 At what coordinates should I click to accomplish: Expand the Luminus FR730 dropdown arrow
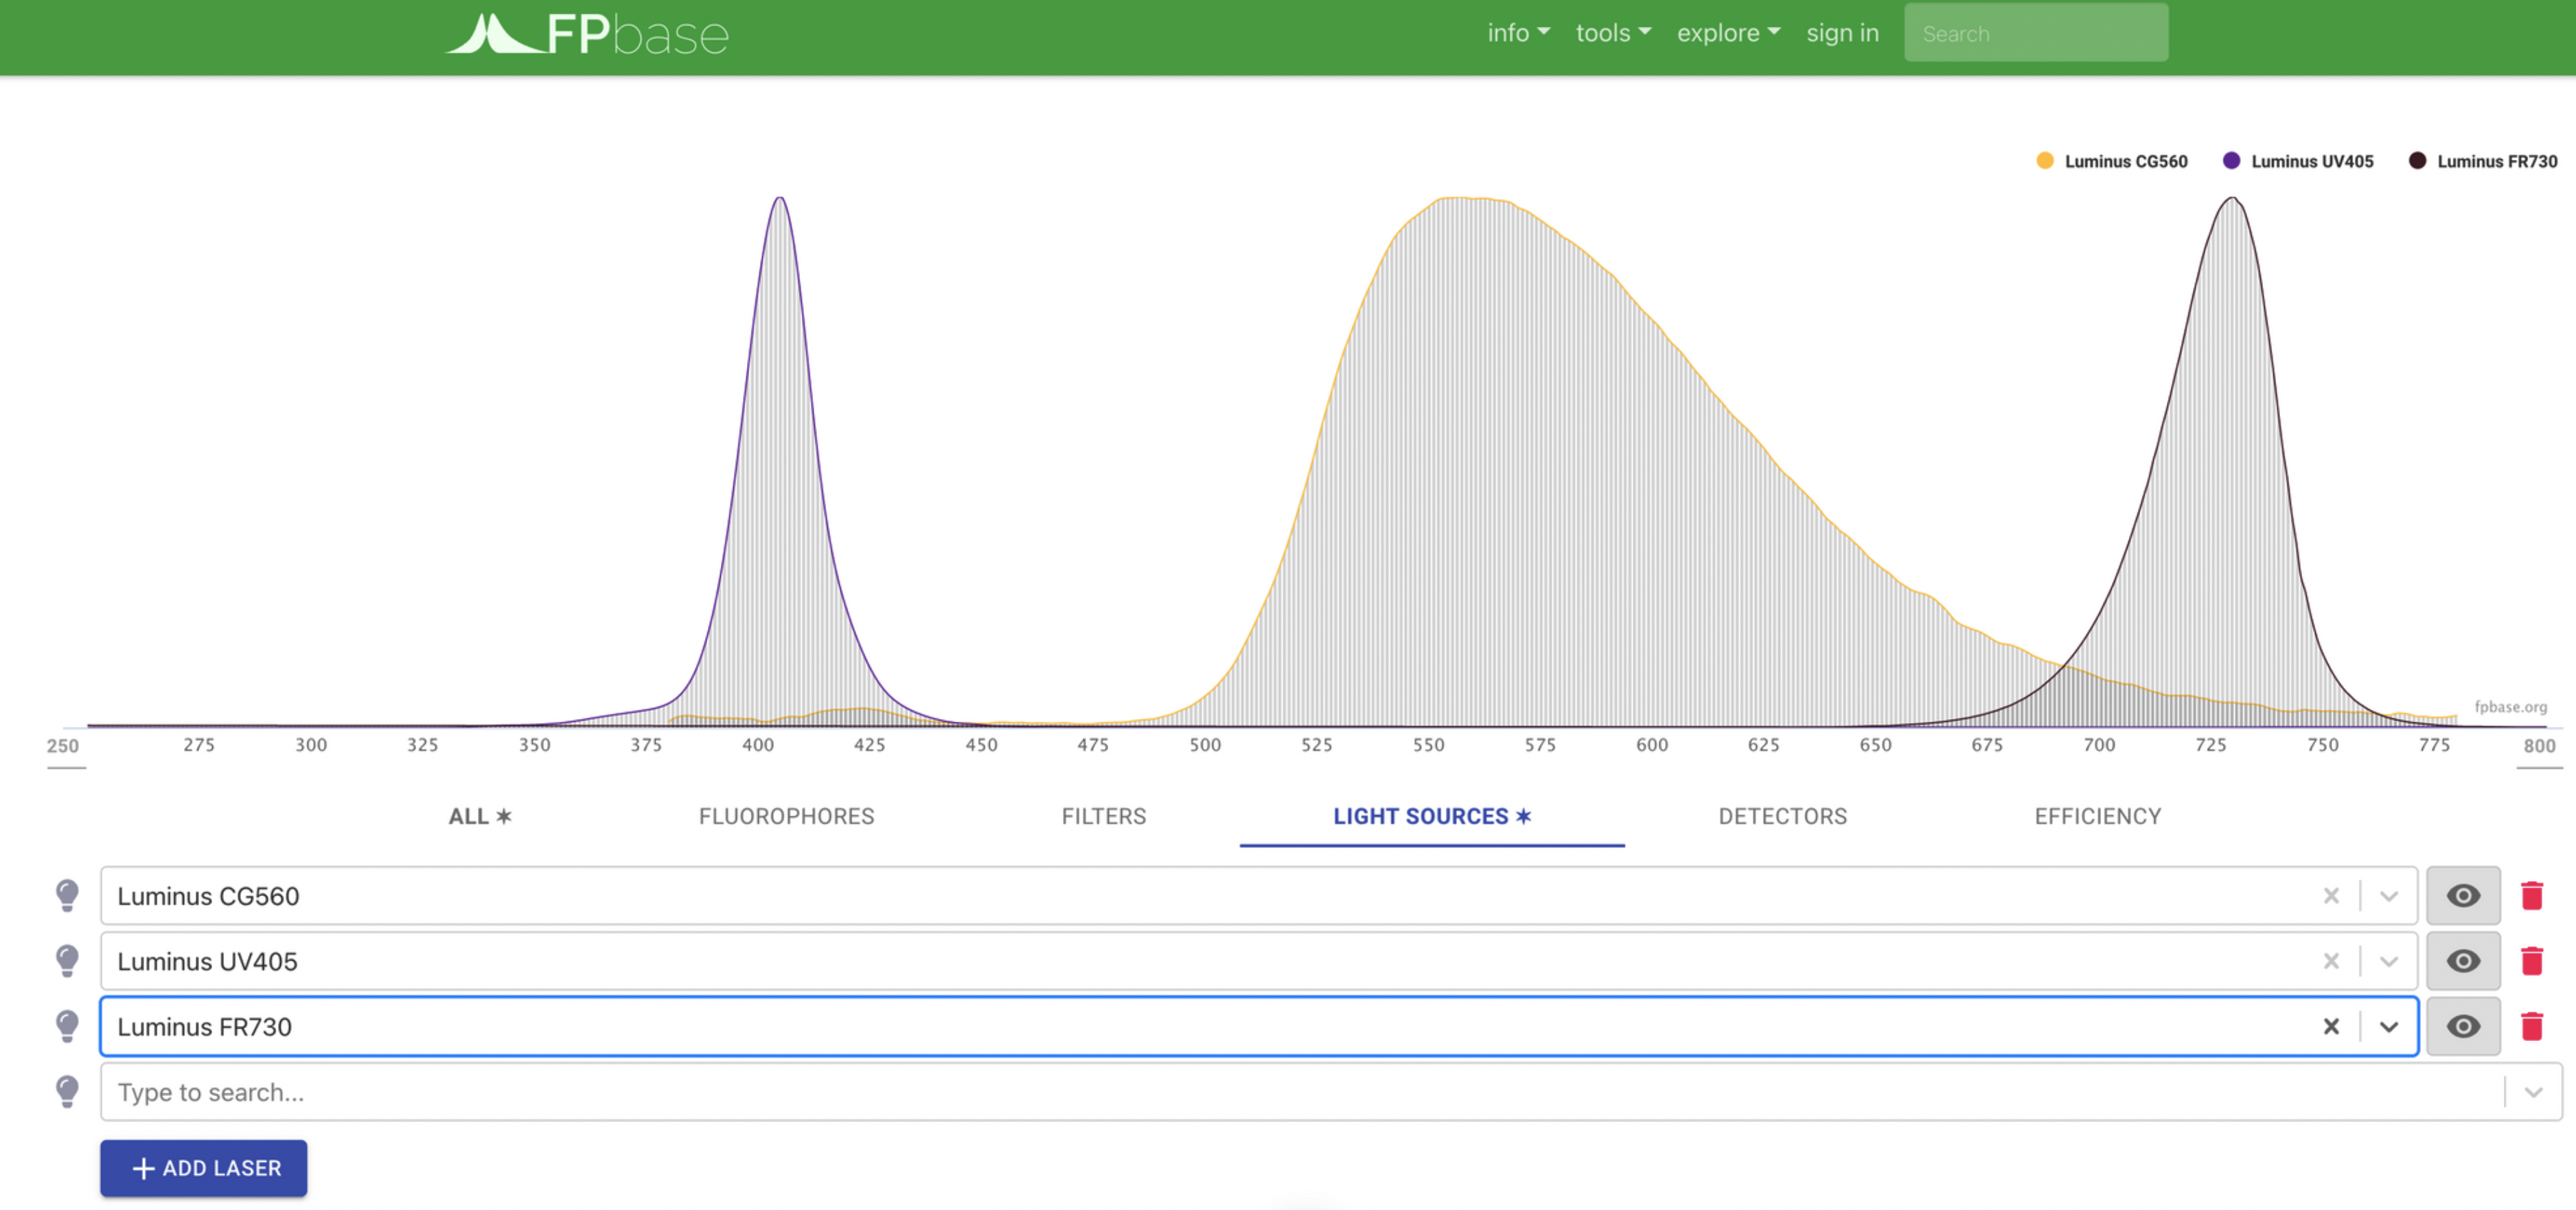tap(2389, 1026)
